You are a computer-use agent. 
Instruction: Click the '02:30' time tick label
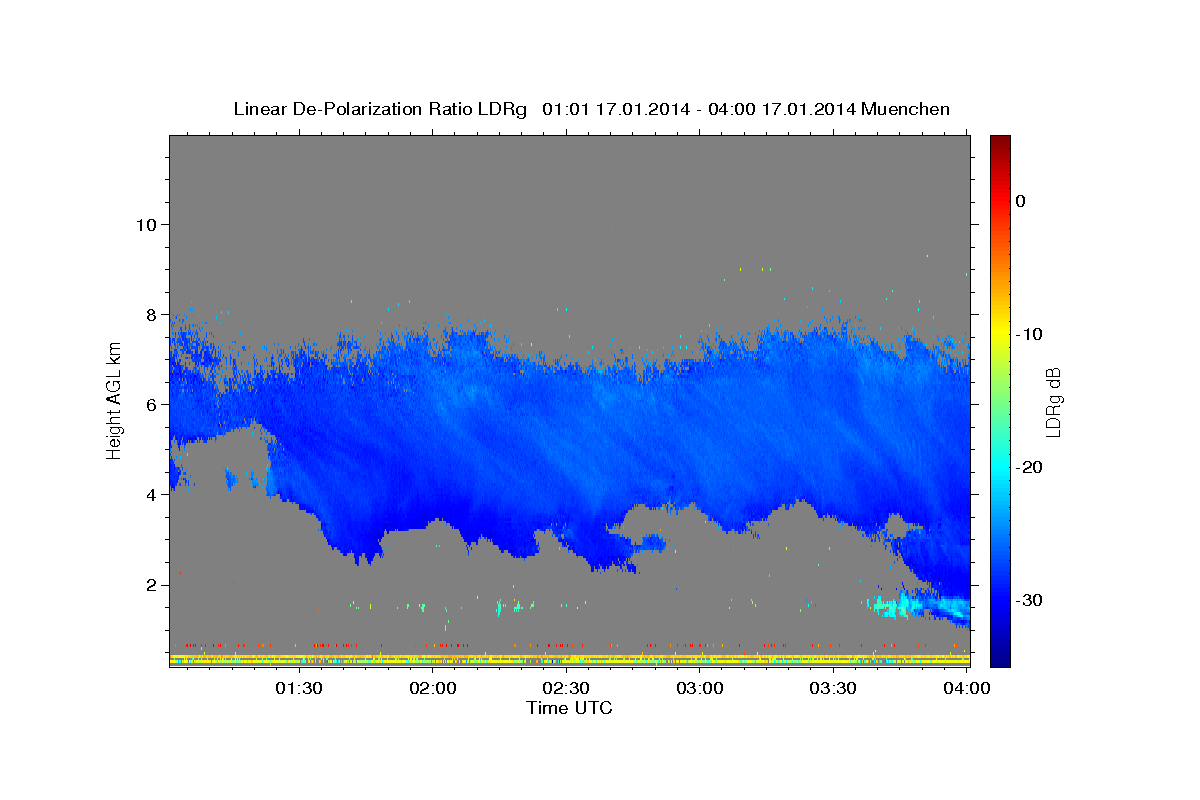click(x=566, y=689)
